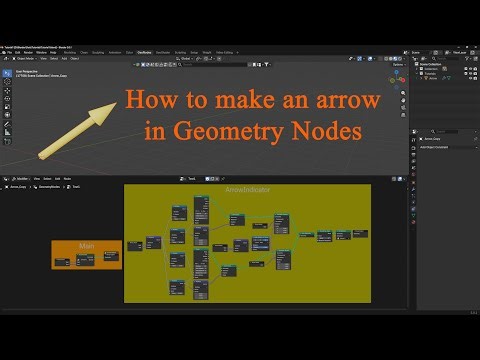Open the Modifier type dropdown in node editor
Viewport: 480px width, 360px height.
[21, 179]
